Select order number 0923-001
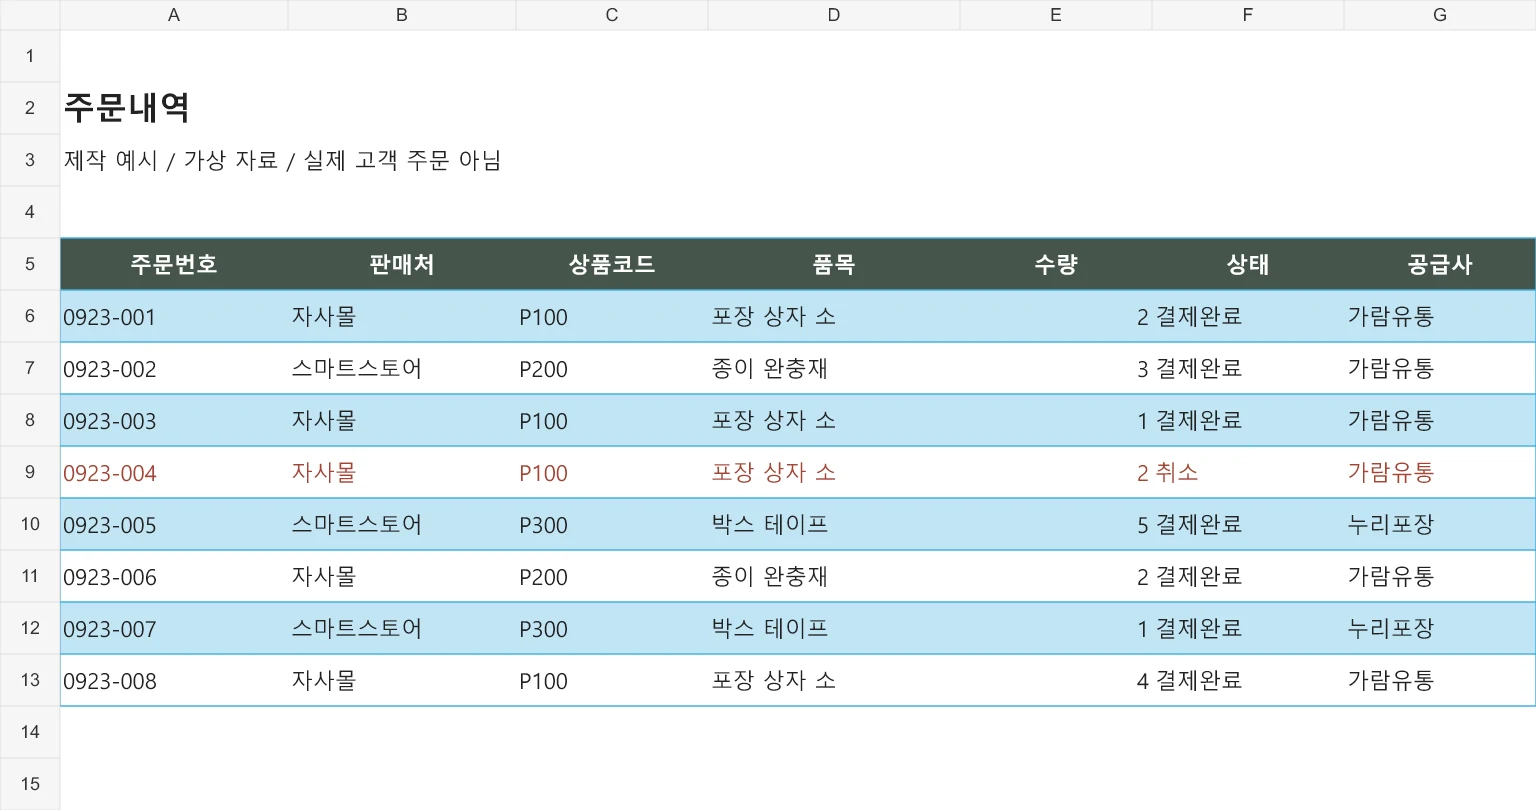Viewport: 1536px width, 810px height. click(174, 316)
